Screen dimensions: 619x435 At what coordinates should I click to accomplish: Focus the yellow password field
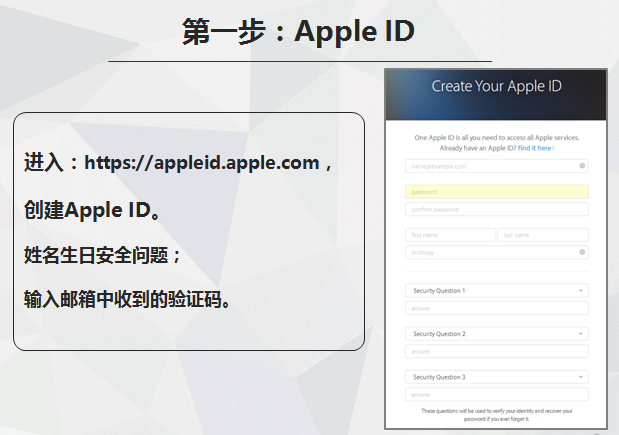497,192
